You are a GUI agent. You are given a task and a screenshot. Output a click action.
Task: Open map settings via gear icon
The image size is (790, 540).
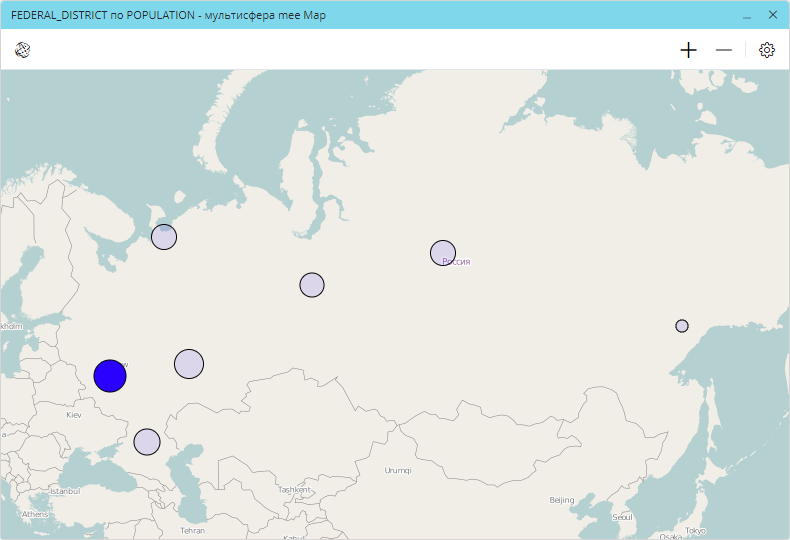click(767, 50)
